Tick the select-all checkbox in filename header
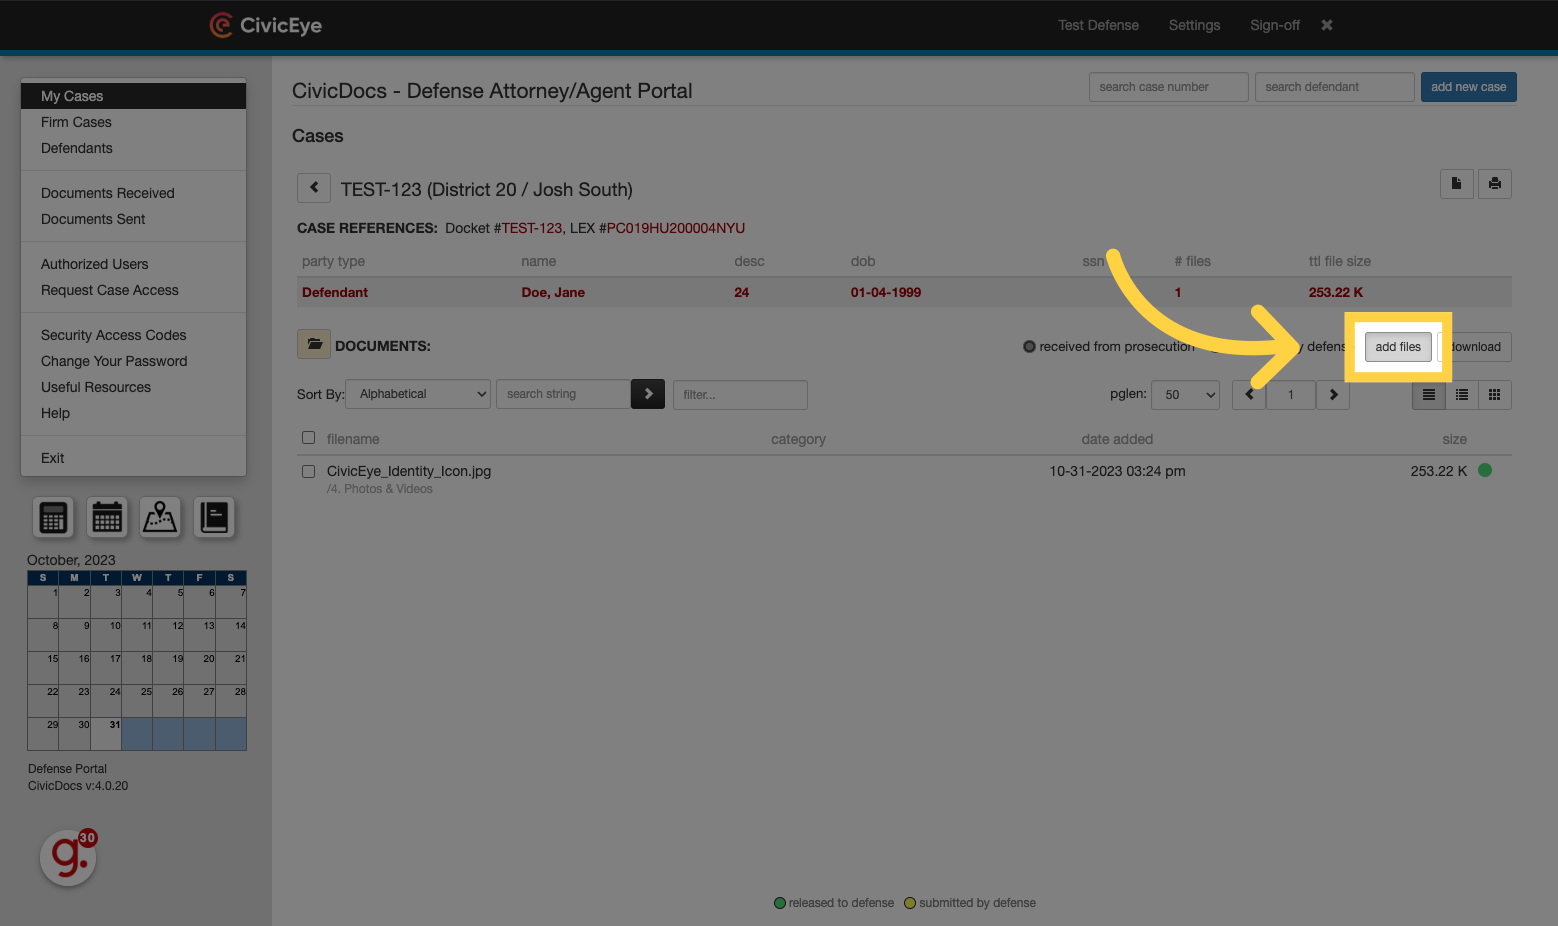Screen dimensions: 1558x926 [x=308, y=438]
